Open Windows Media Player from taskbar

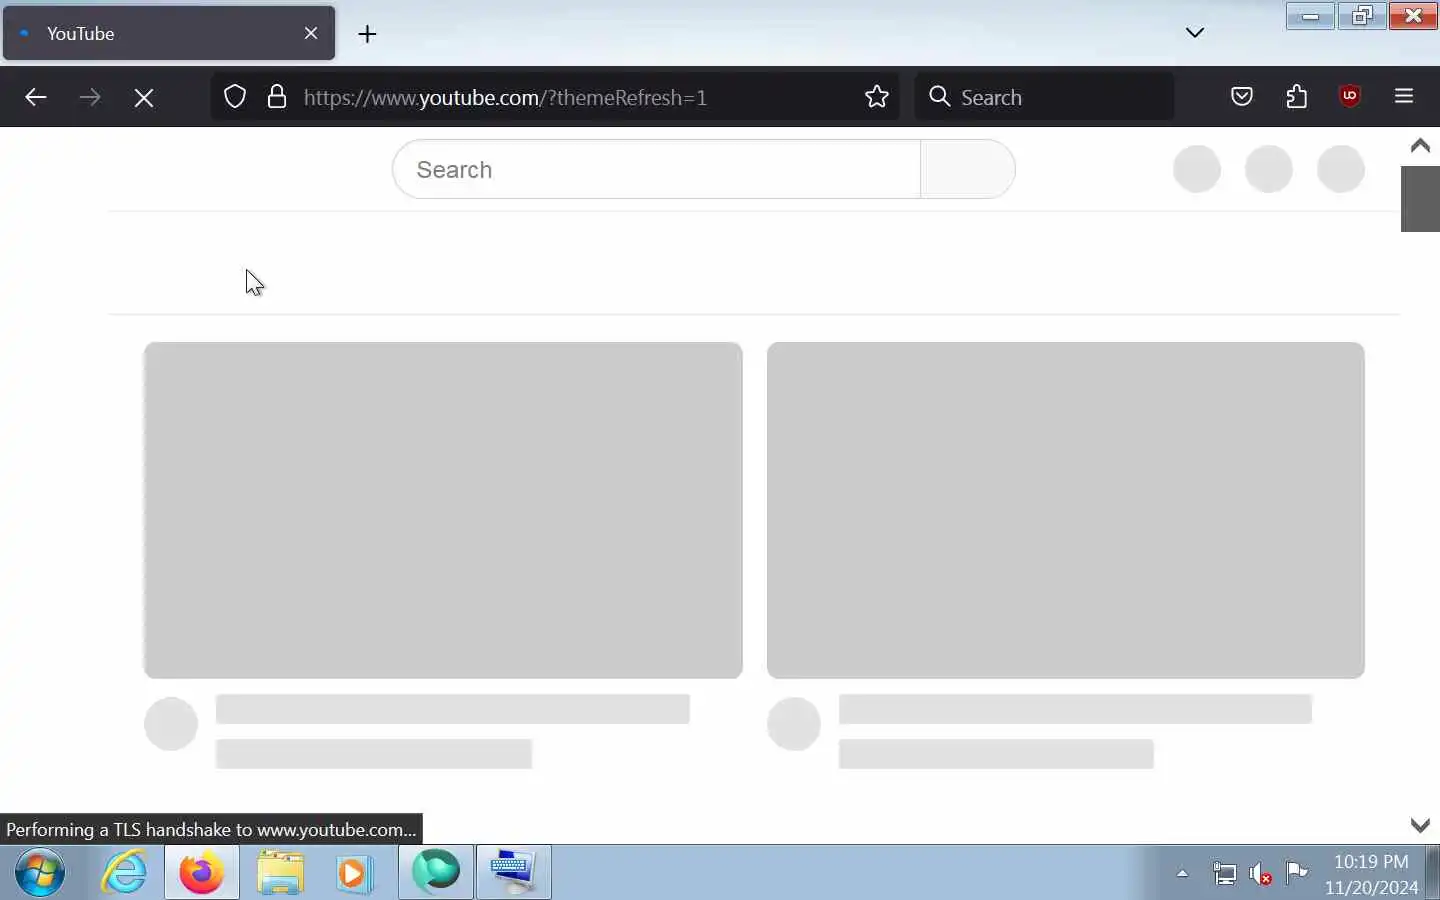(x=353, y=872)
